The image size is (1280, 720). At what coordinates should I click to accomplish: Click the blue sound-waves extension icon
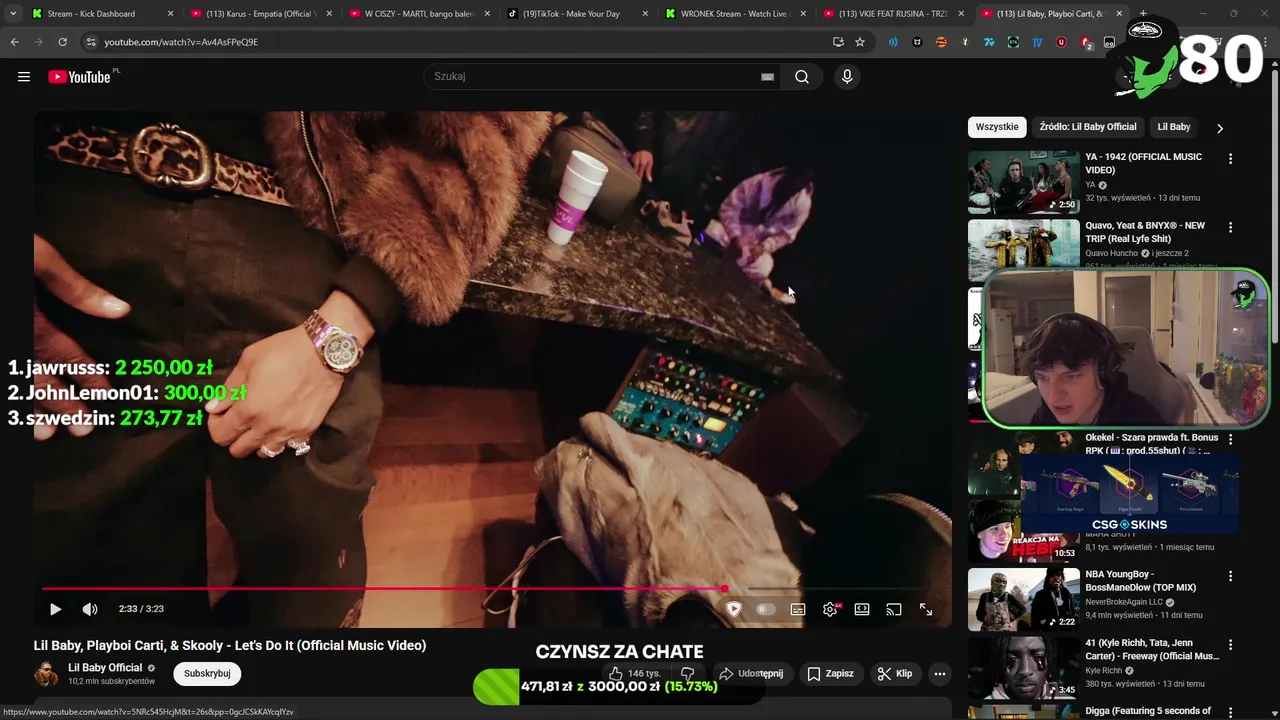click(893, 42)
